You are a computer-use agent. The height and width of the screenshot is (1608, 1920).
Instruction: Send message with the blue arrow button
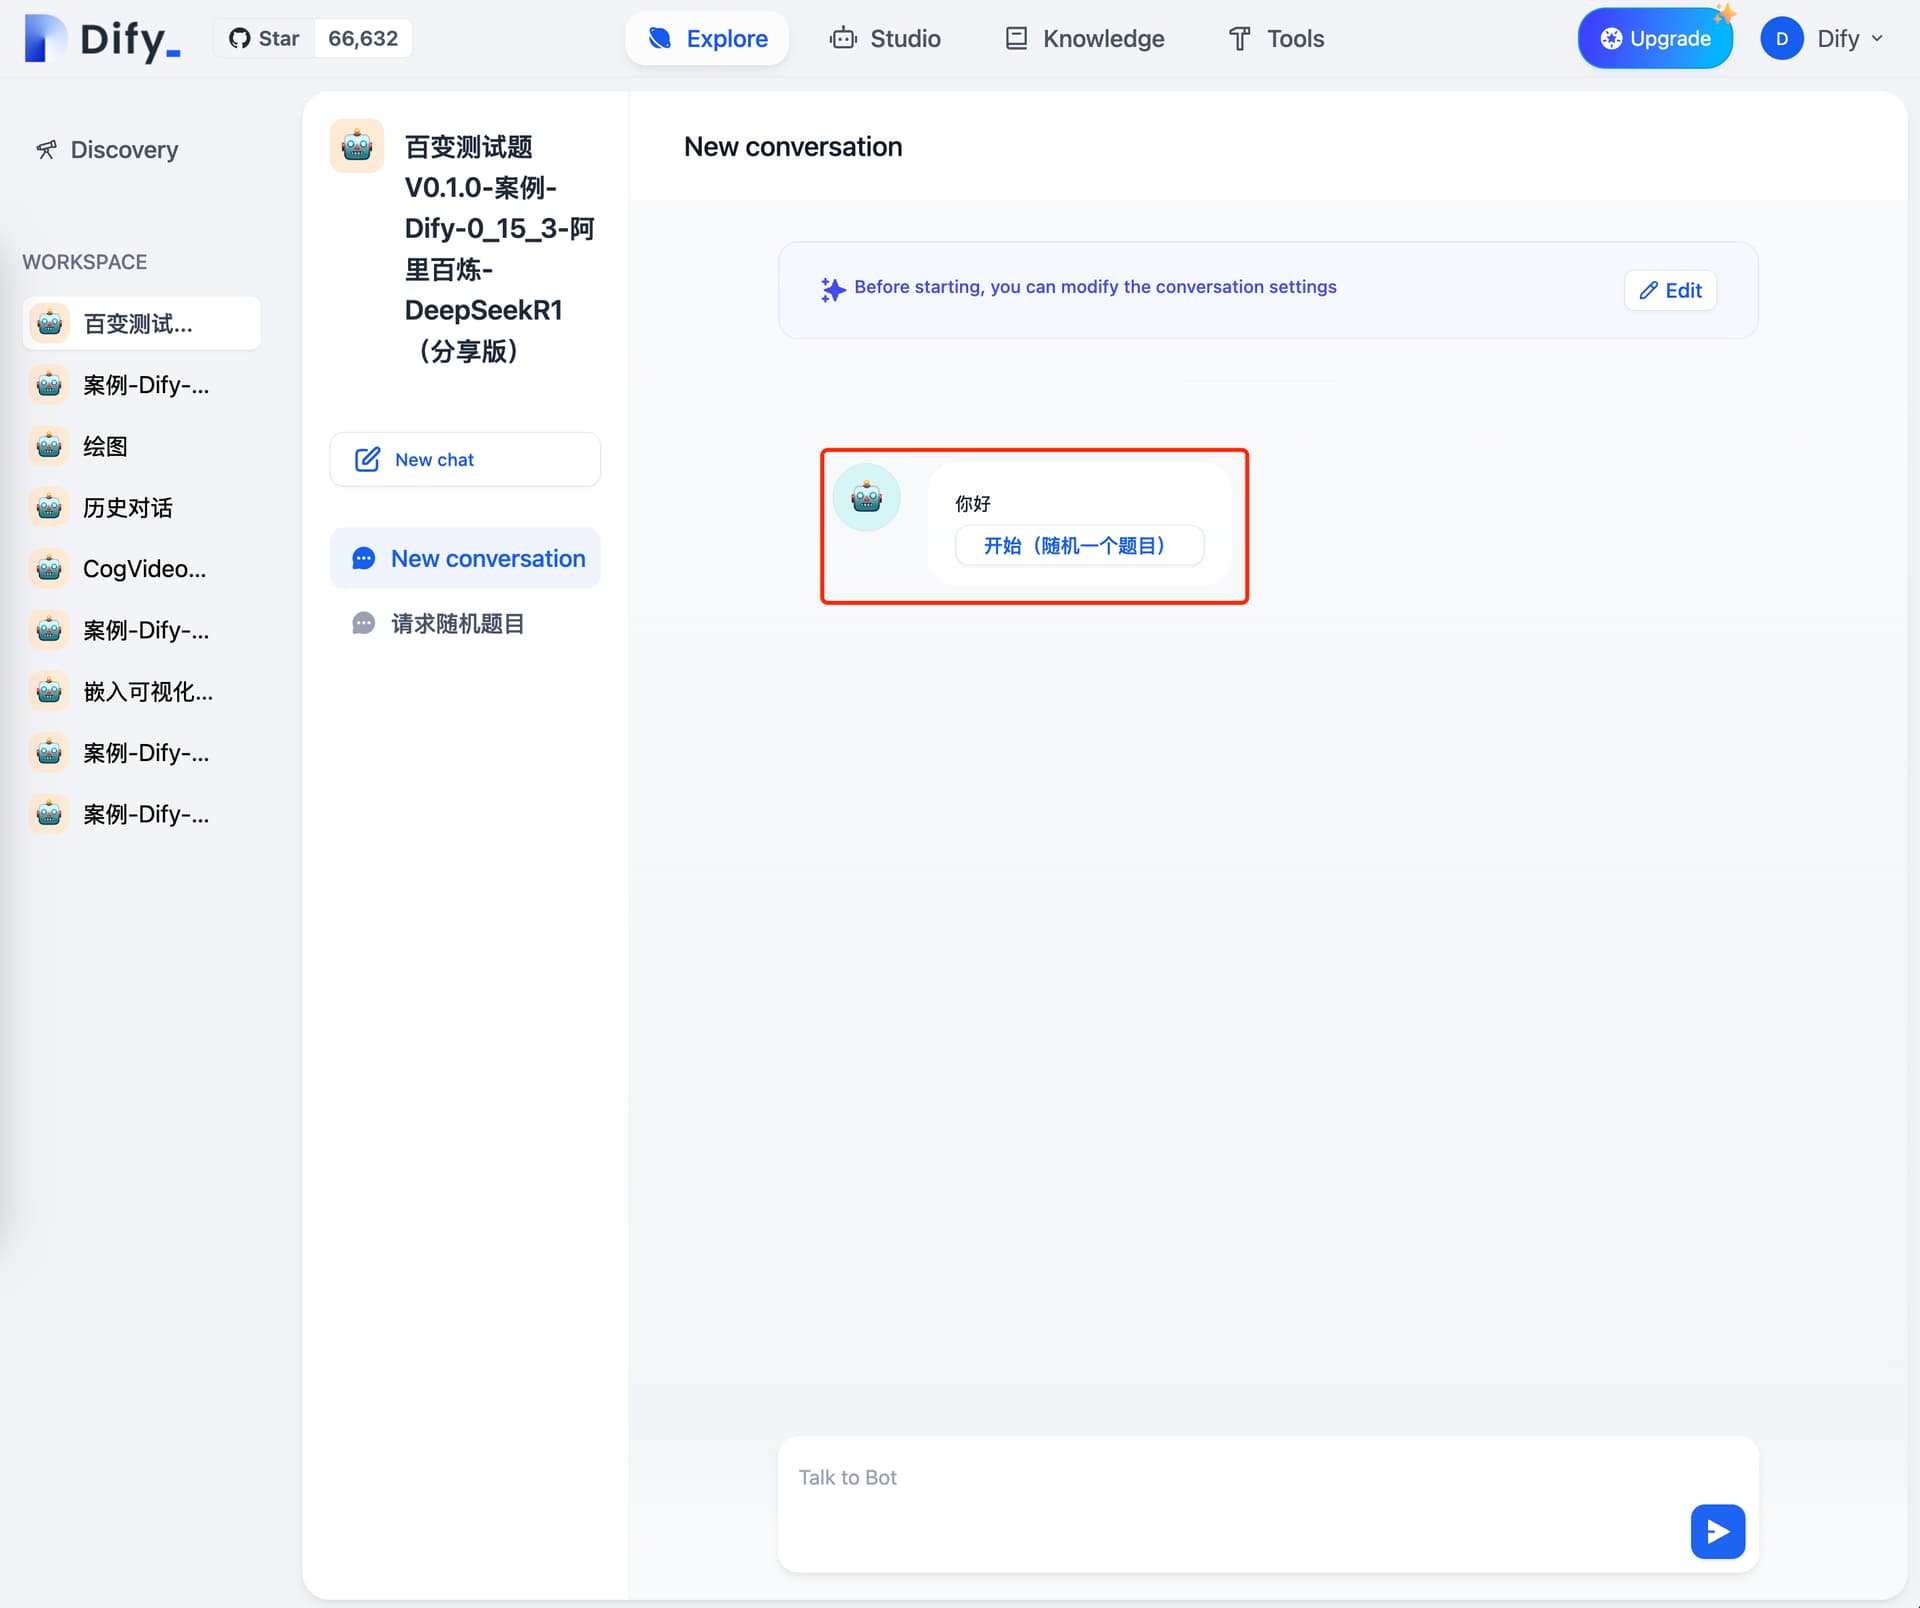click(1717, 1531)
